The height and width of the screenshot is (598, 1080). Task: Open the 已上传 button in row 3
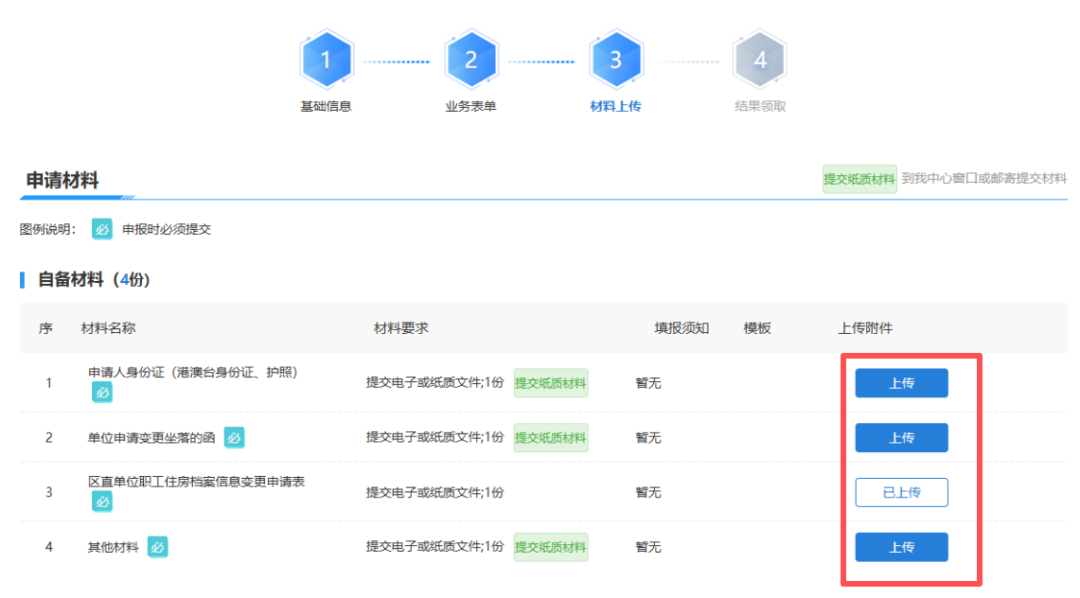(x=901, y=493)
